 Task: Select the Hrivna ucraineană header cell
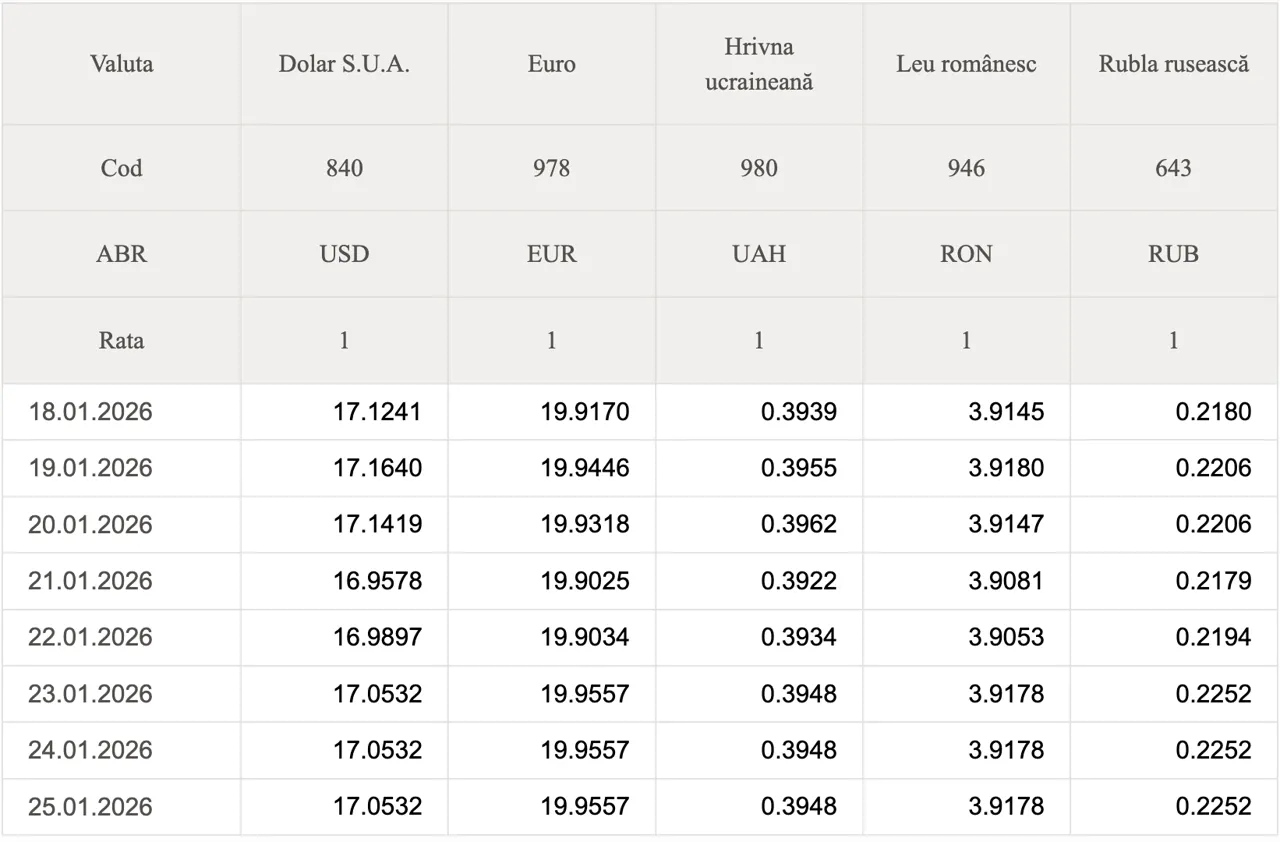pyautogui.click(x=759, y=64)
